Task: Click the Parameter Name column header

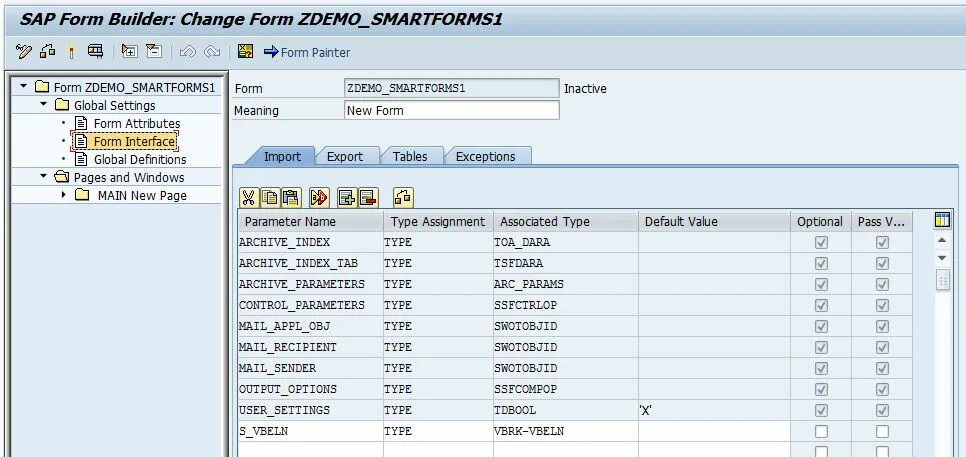Action: [310, 222]
